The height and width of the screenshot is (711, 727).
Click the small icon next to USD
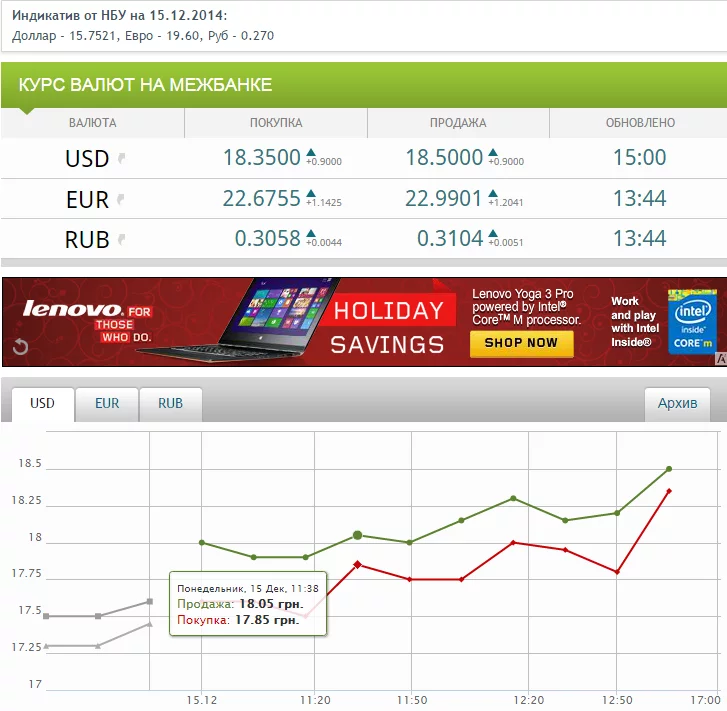[121, 159]
